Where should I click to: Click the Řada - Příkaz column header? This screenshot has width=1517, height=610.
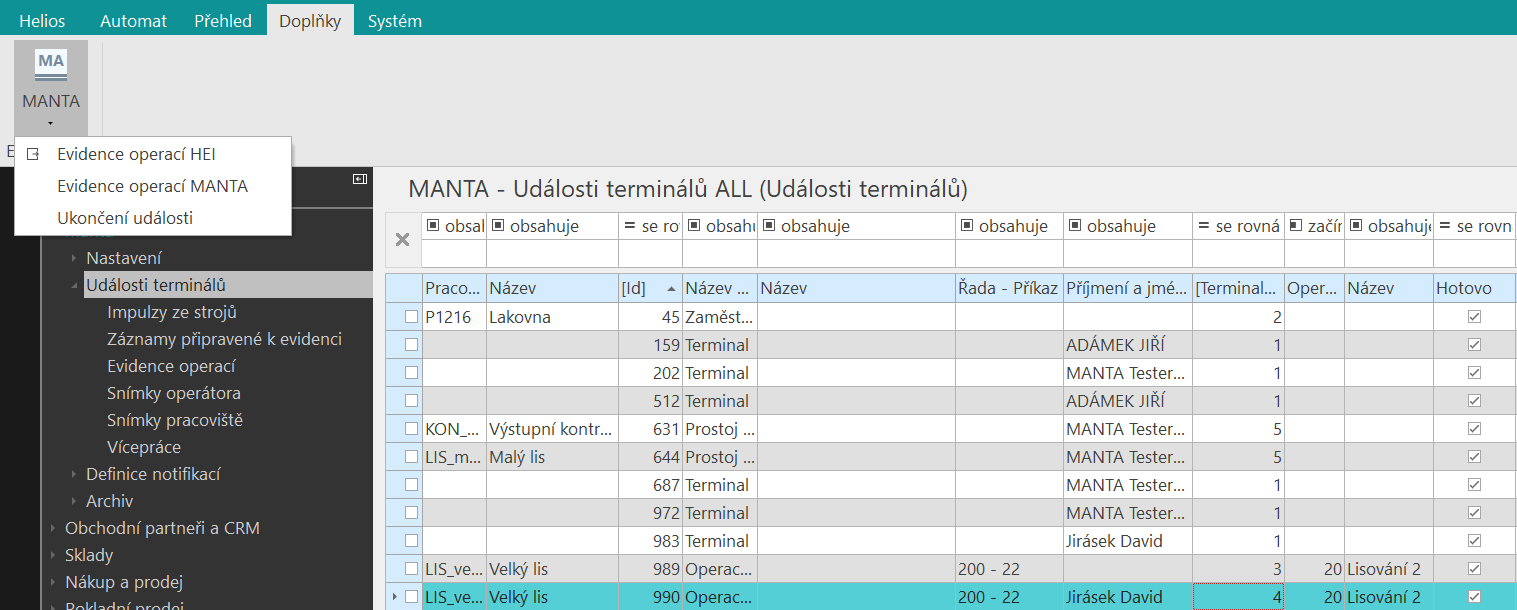coord(1008,288)
